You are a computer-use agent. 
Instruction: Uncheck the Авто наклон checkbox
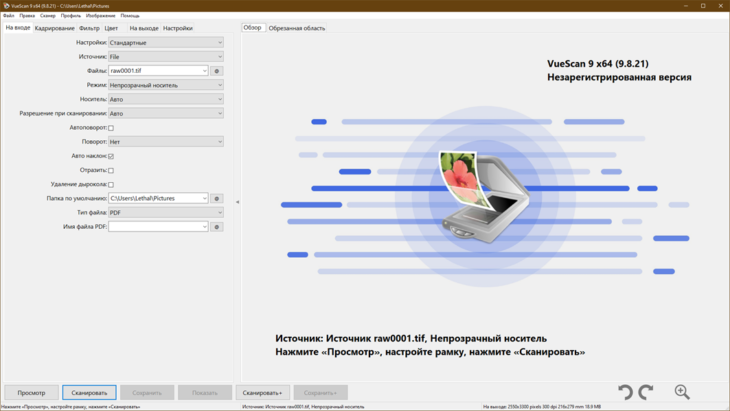[111, 156]
